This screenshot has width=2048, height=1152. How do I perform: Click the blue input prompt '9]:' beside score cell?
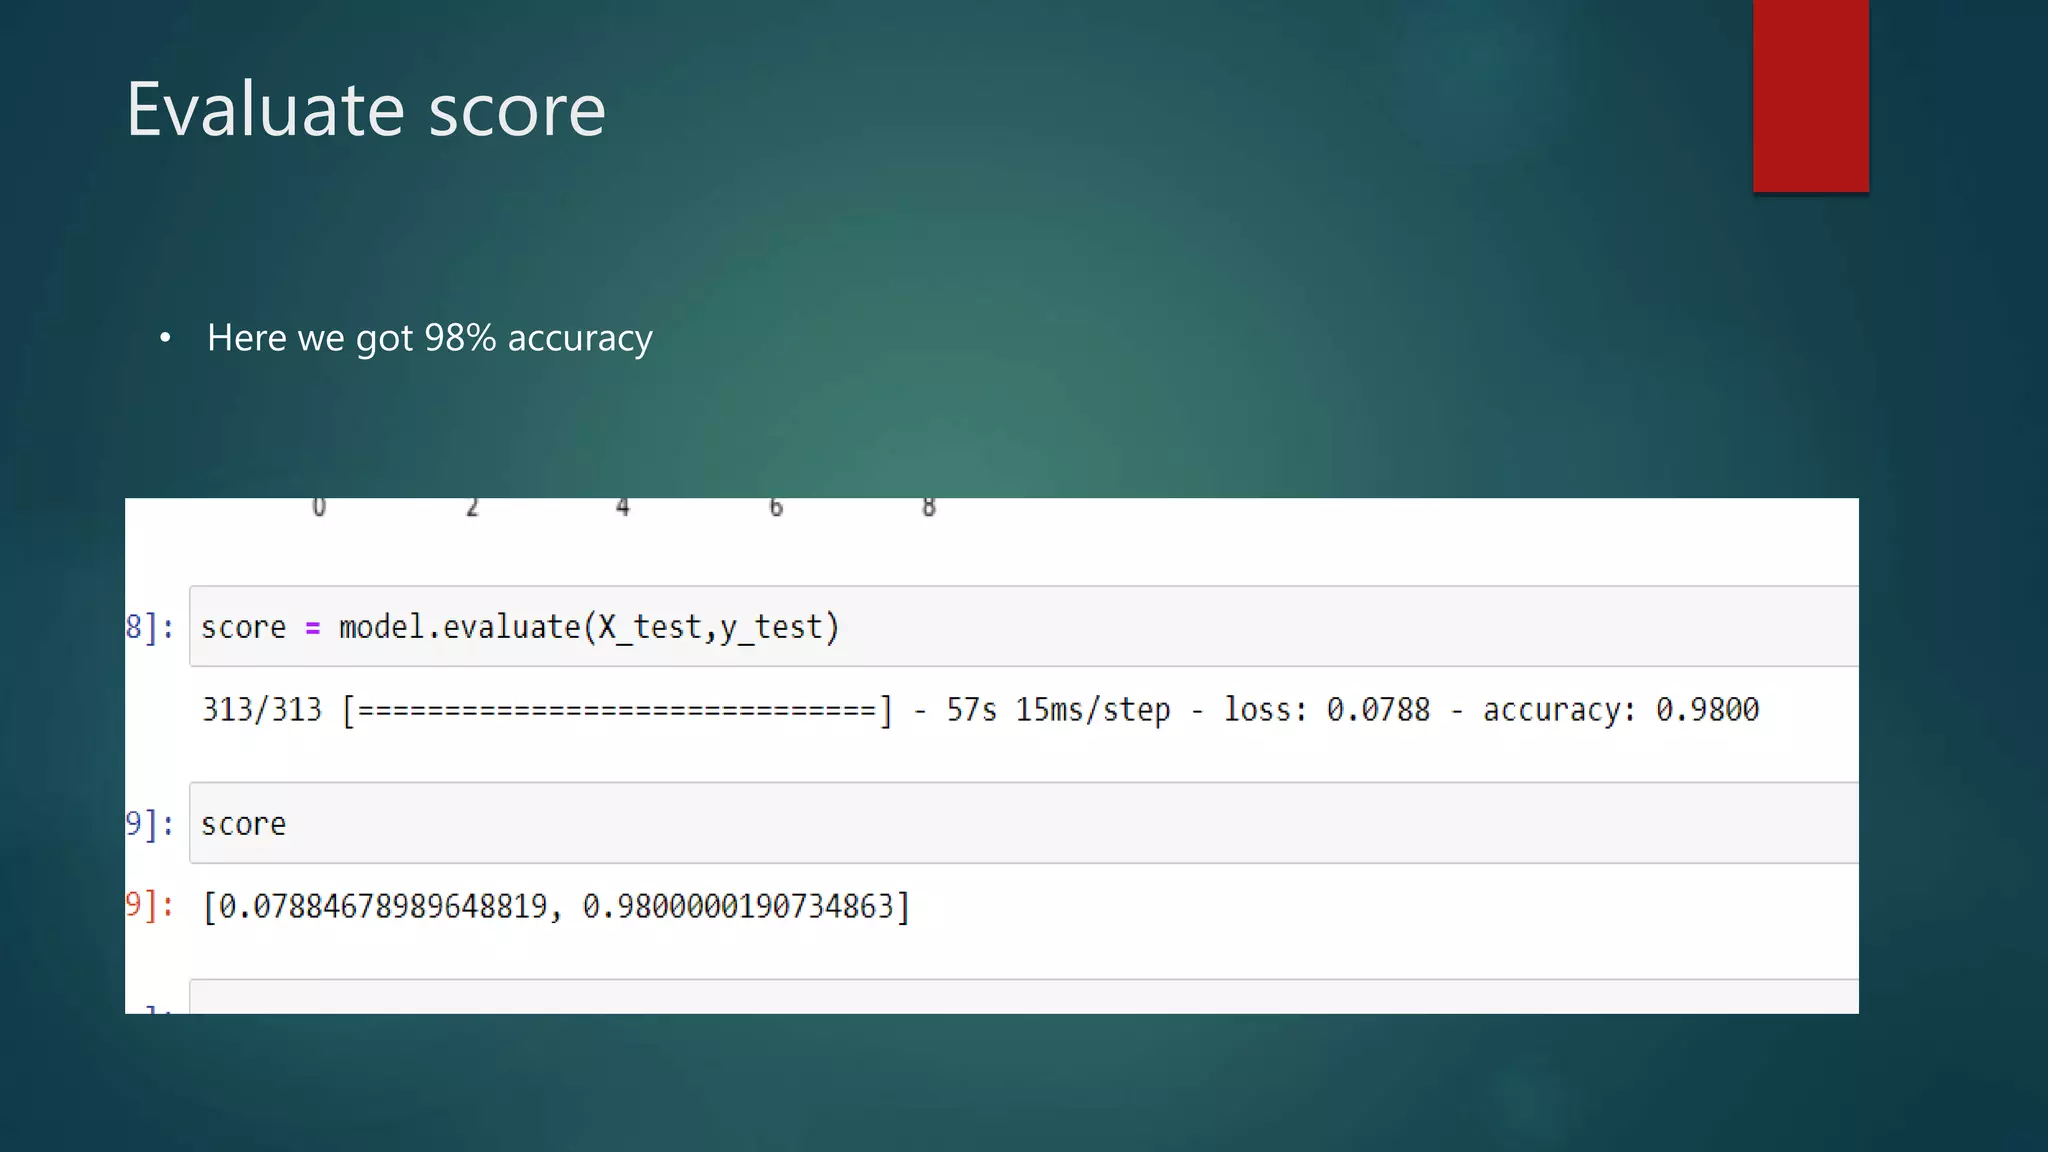pyautogui.click(x=150, y=823)
